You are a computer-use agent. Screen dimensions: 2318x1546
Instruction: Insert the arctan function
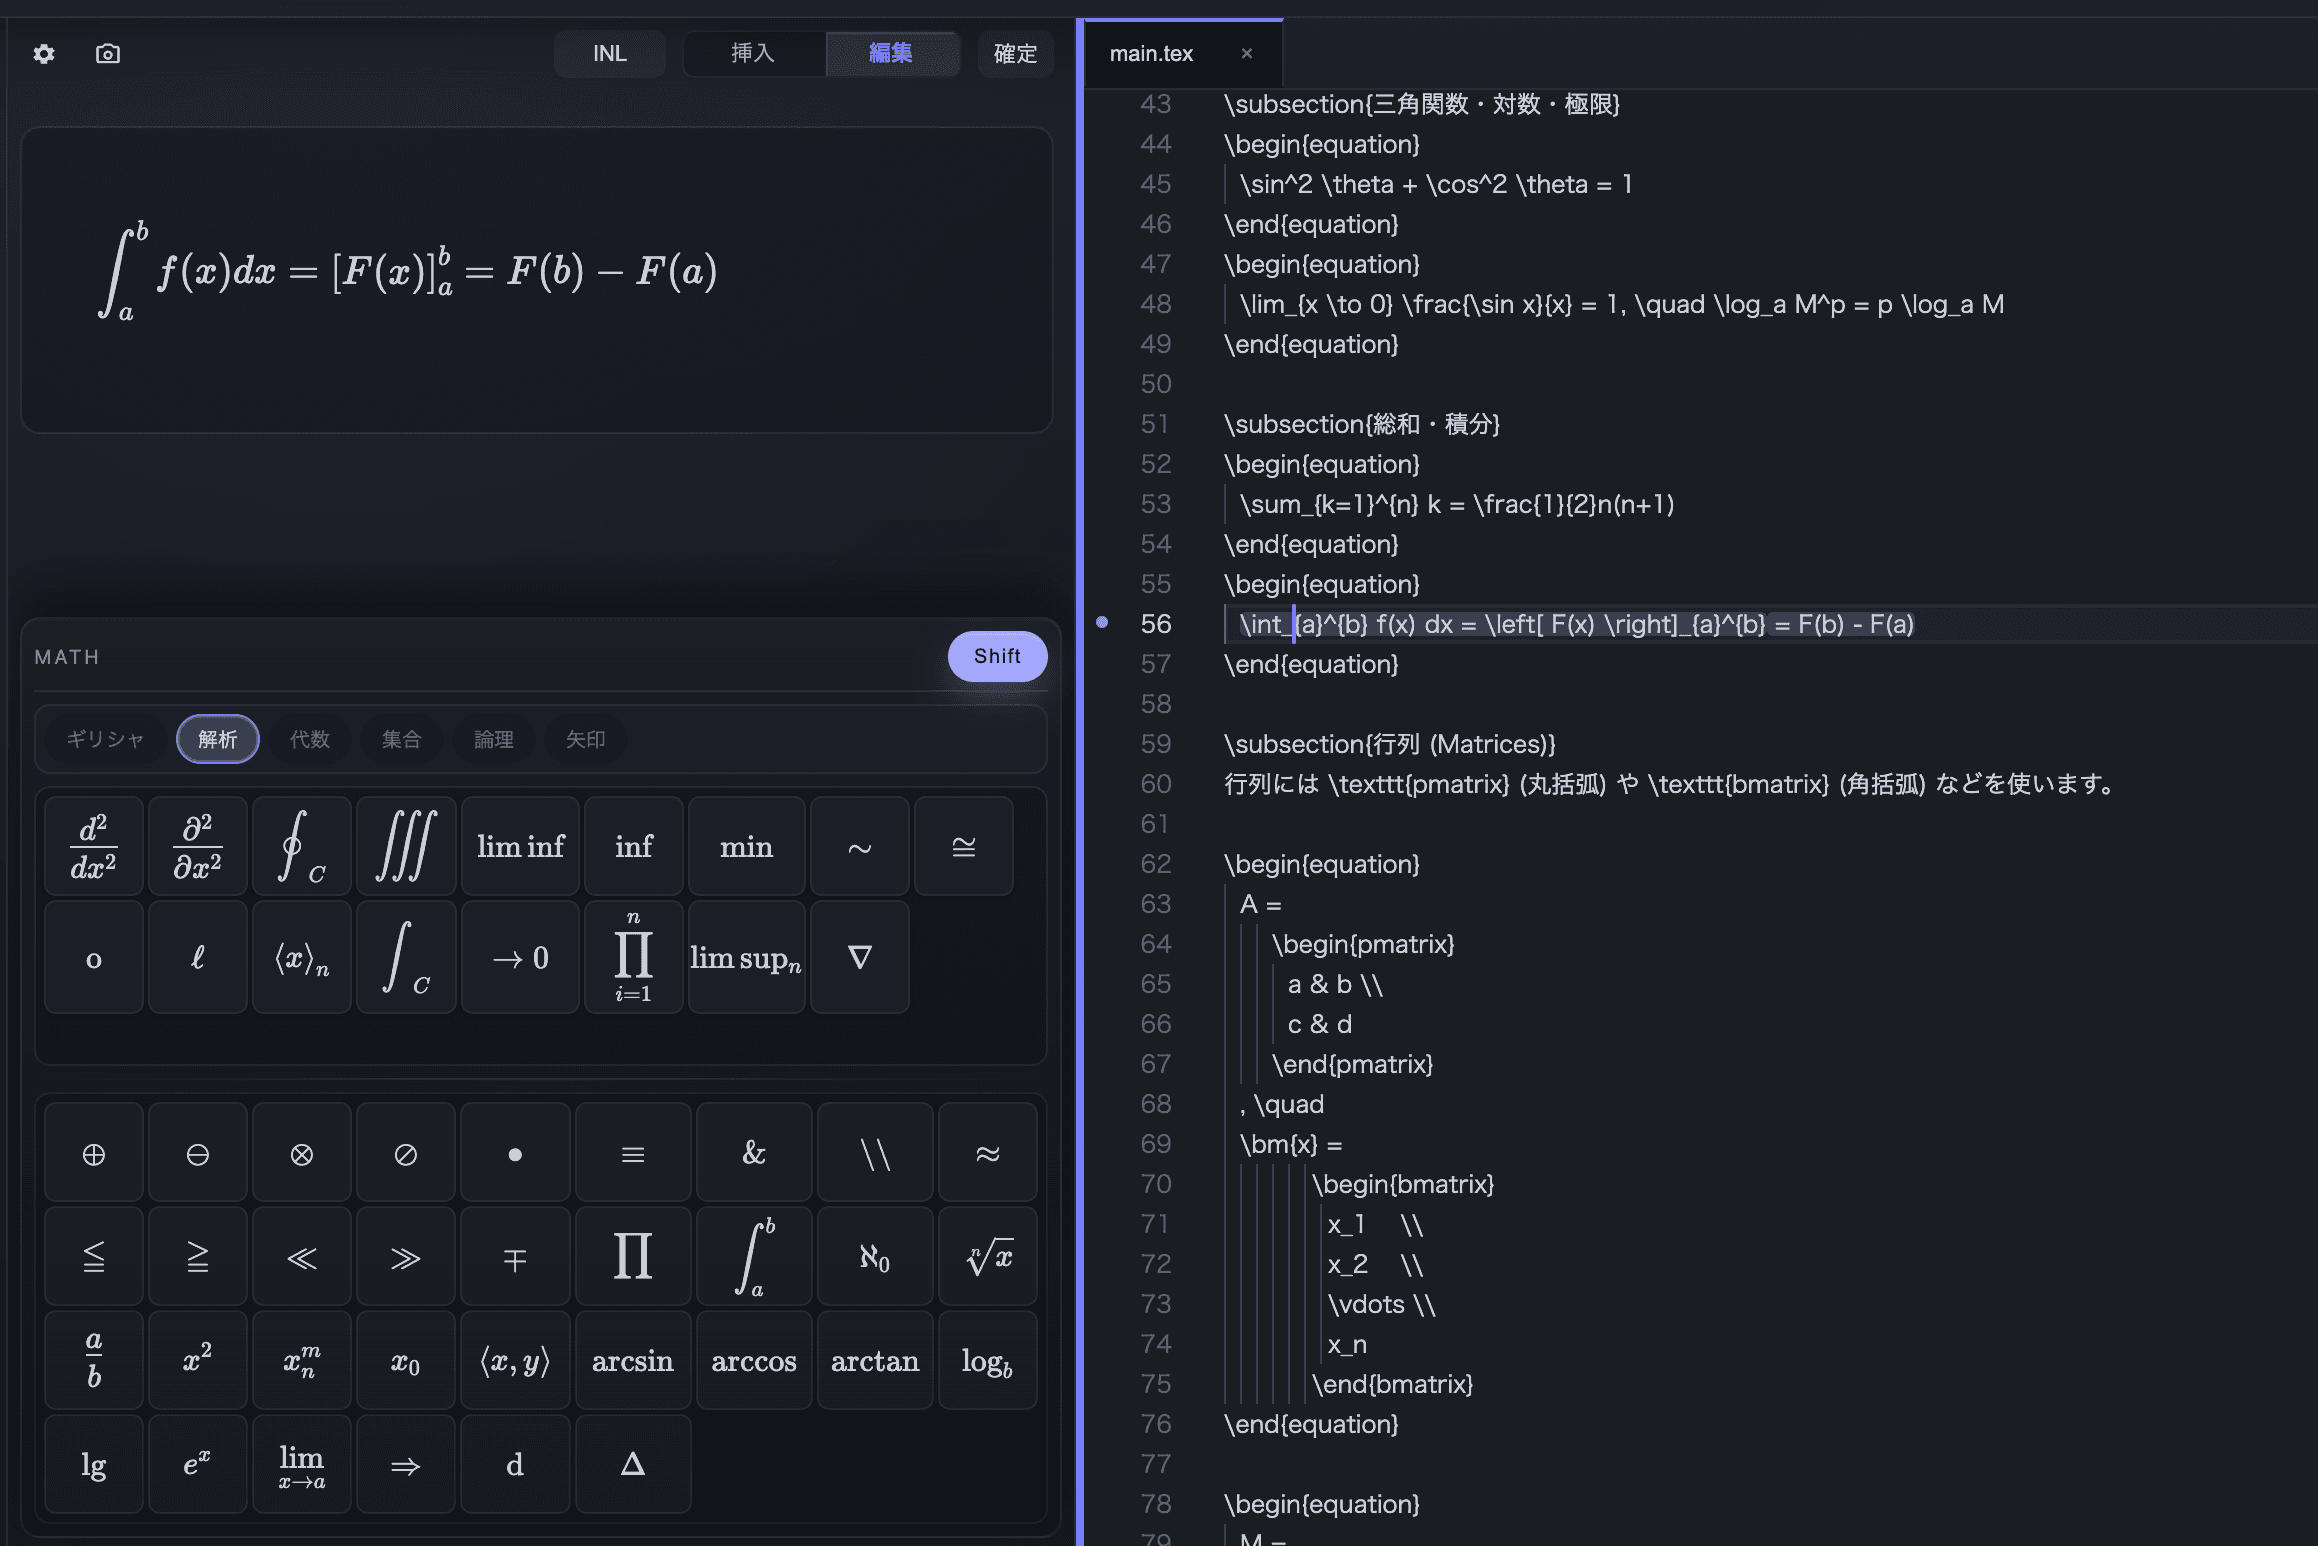pyautogui.click(x=874, y=1361)
